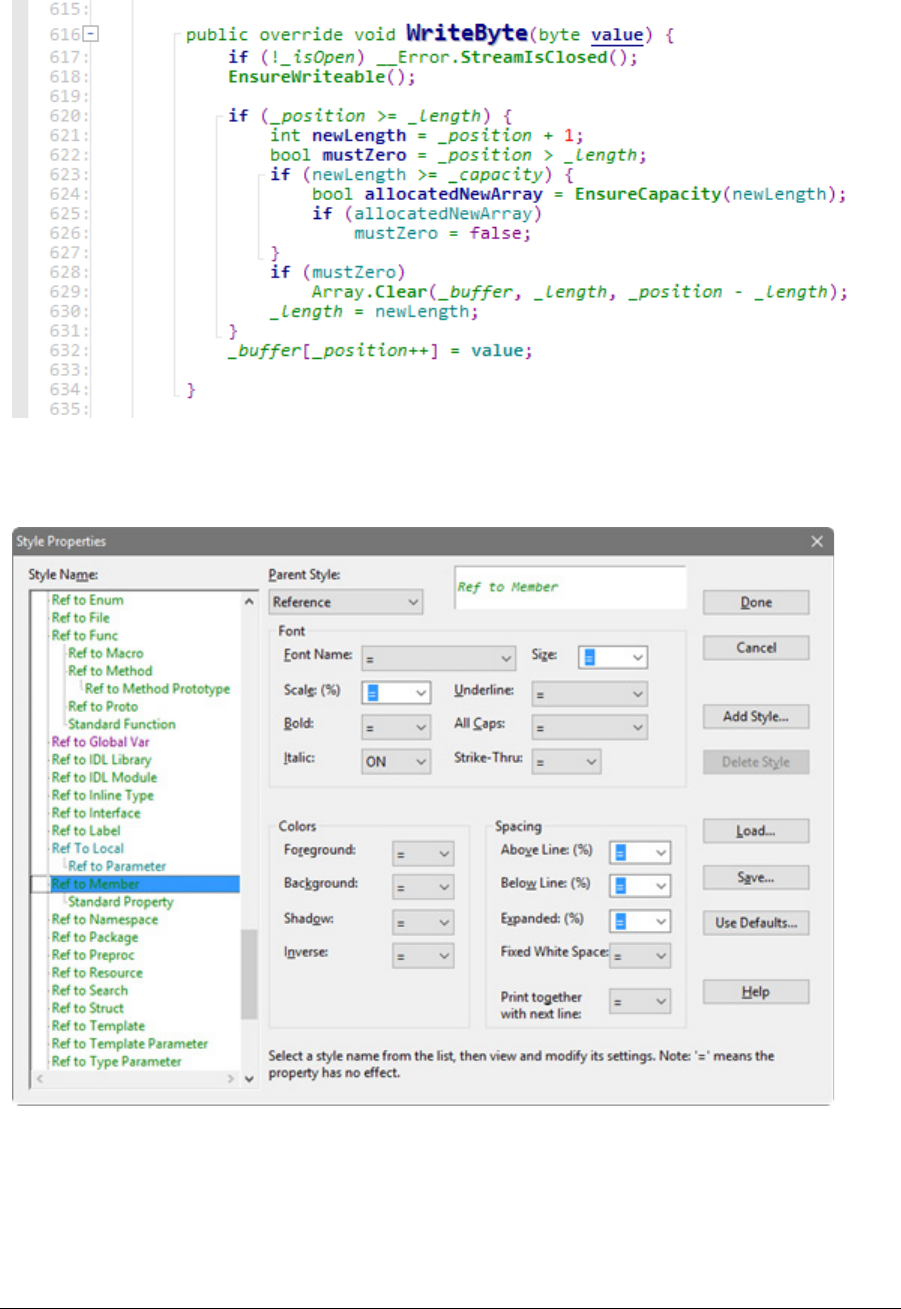Select Standard Property style entry

tap(120, 902)
